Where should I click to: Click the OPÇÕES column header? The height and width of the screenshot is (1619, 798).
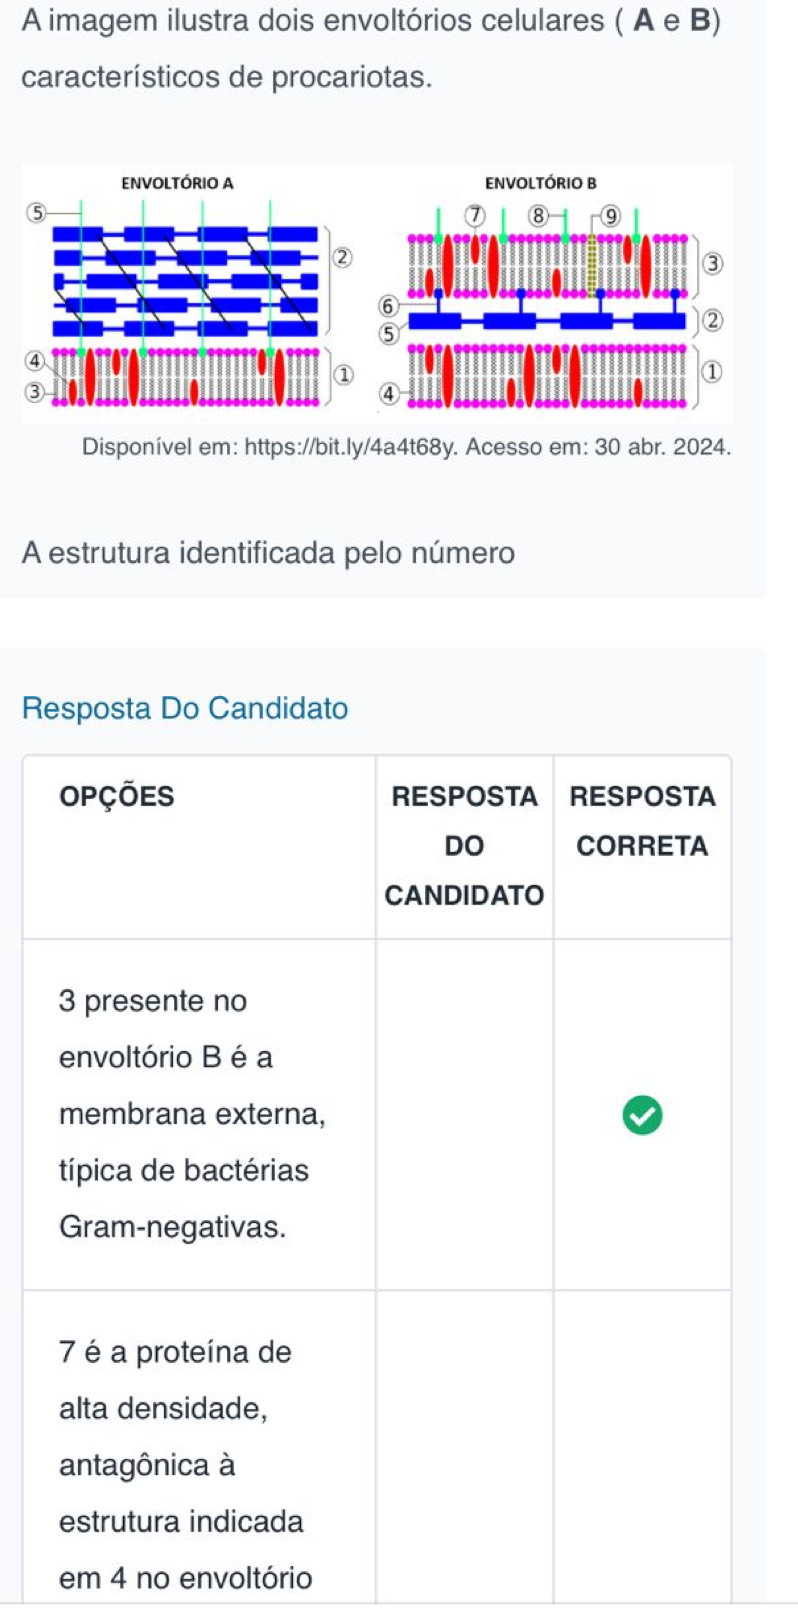(x=117, y=797)
